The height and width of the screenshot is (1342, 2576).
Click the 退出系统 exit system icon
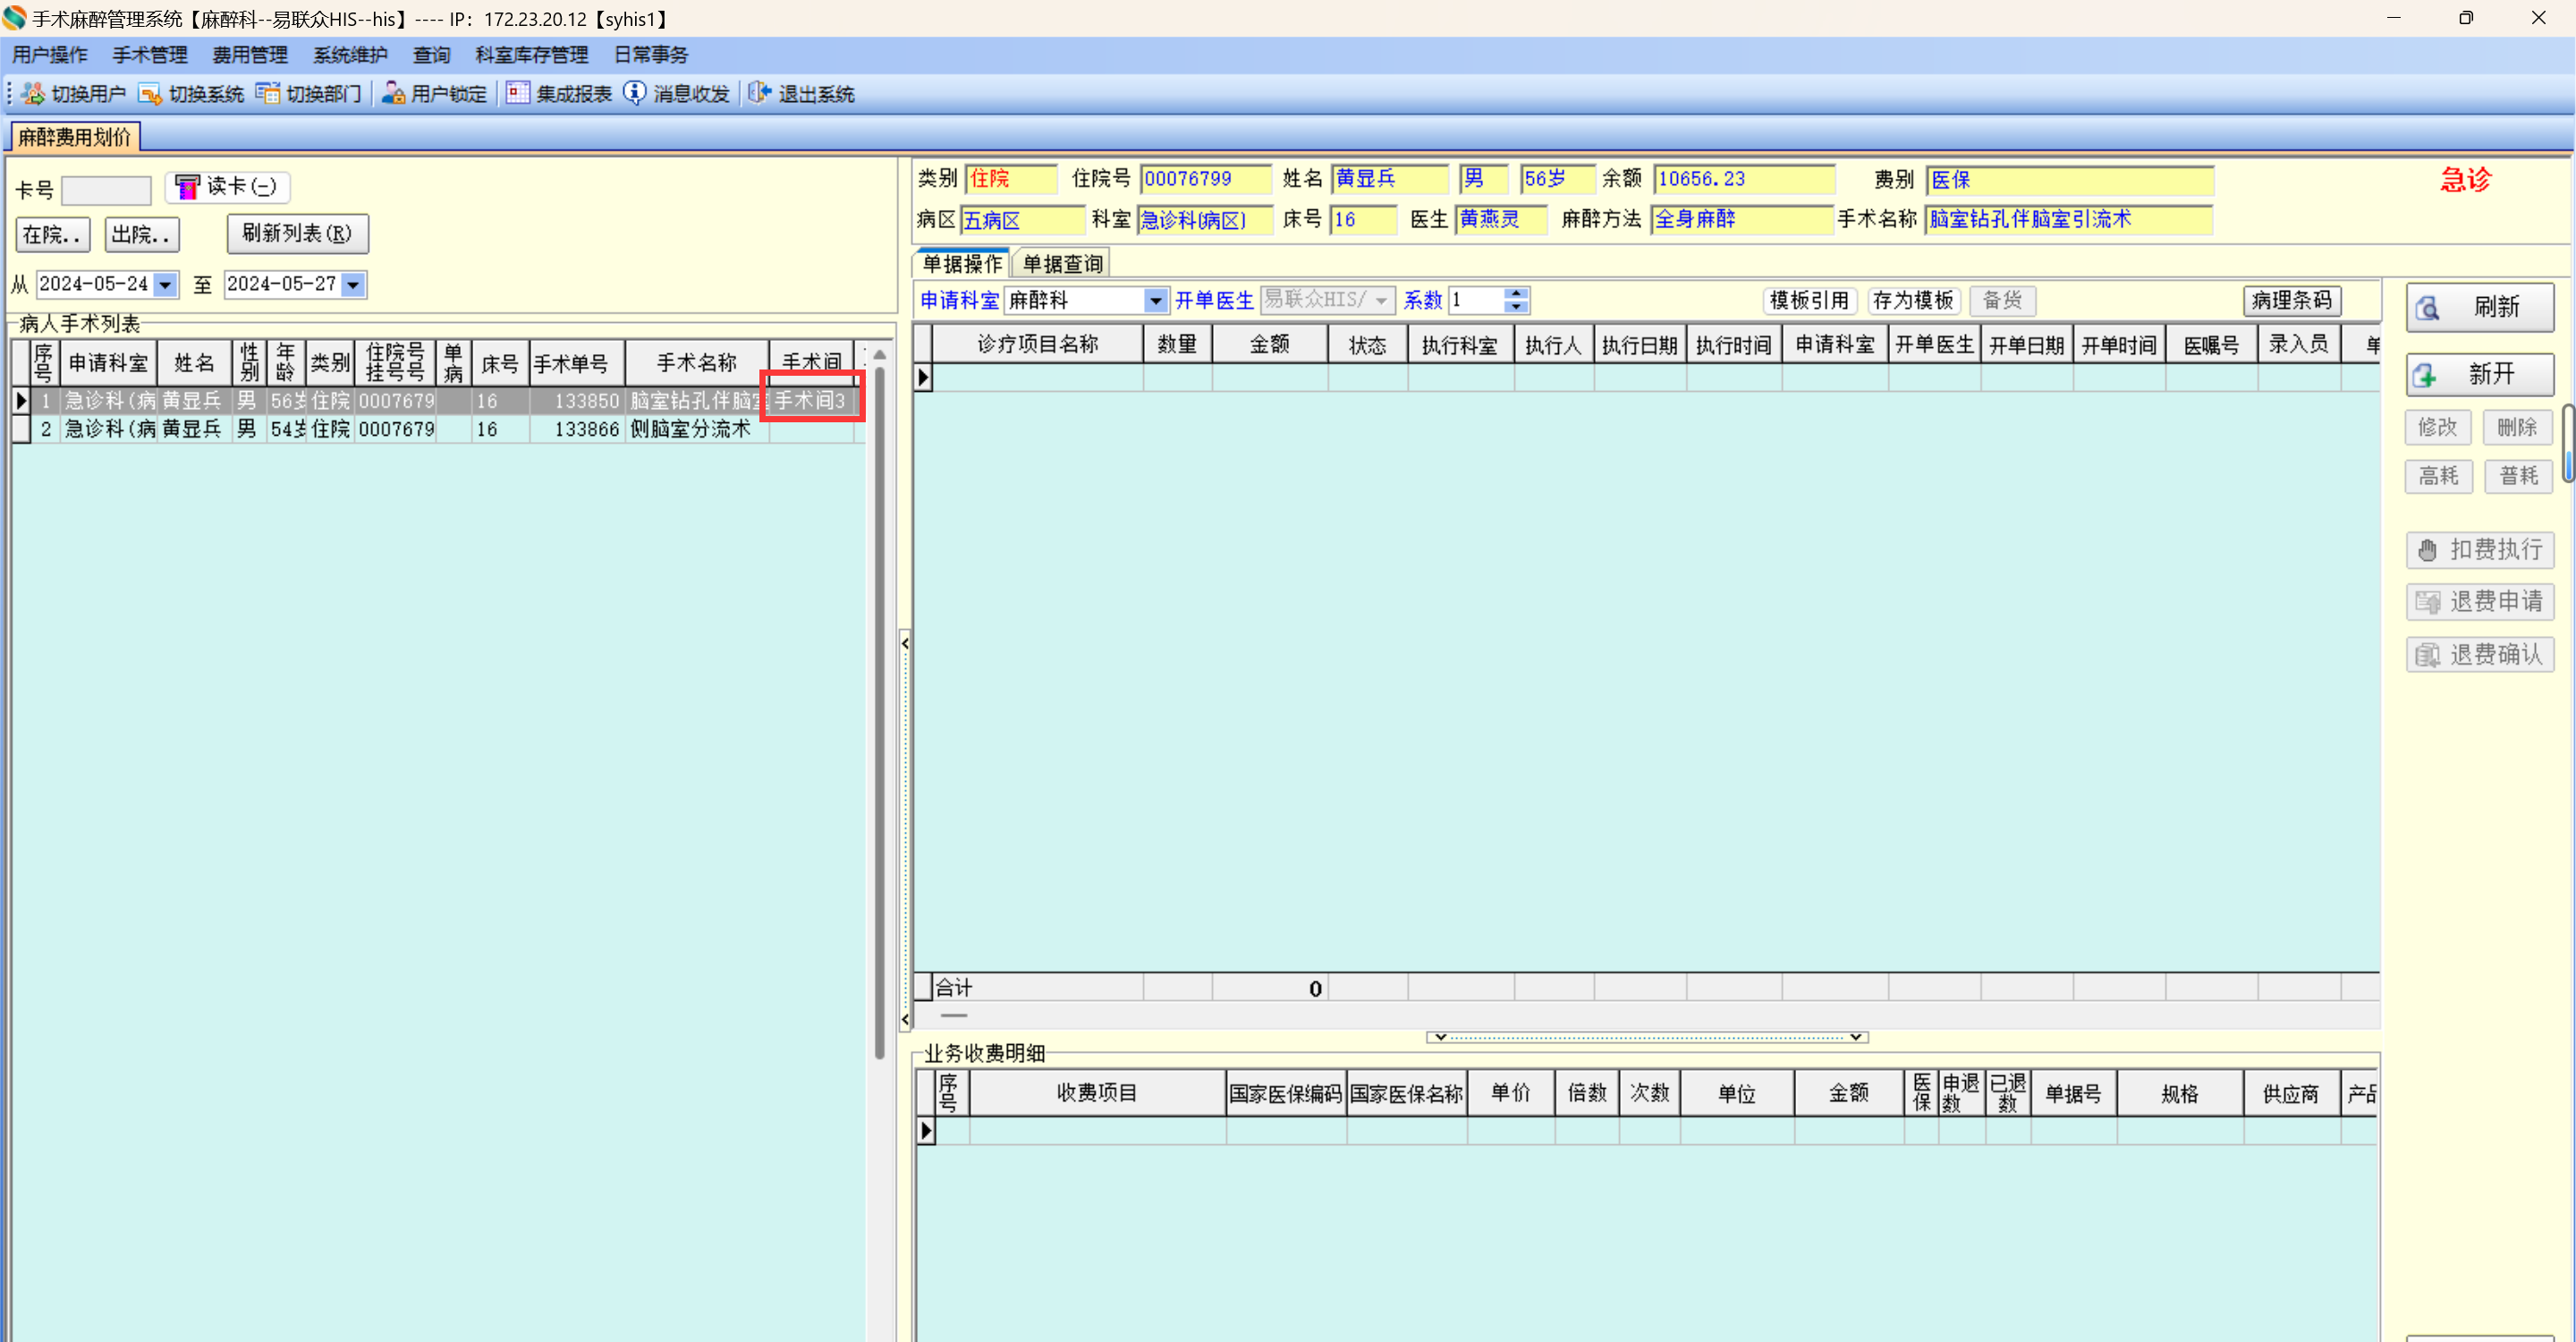coord(760,94)
